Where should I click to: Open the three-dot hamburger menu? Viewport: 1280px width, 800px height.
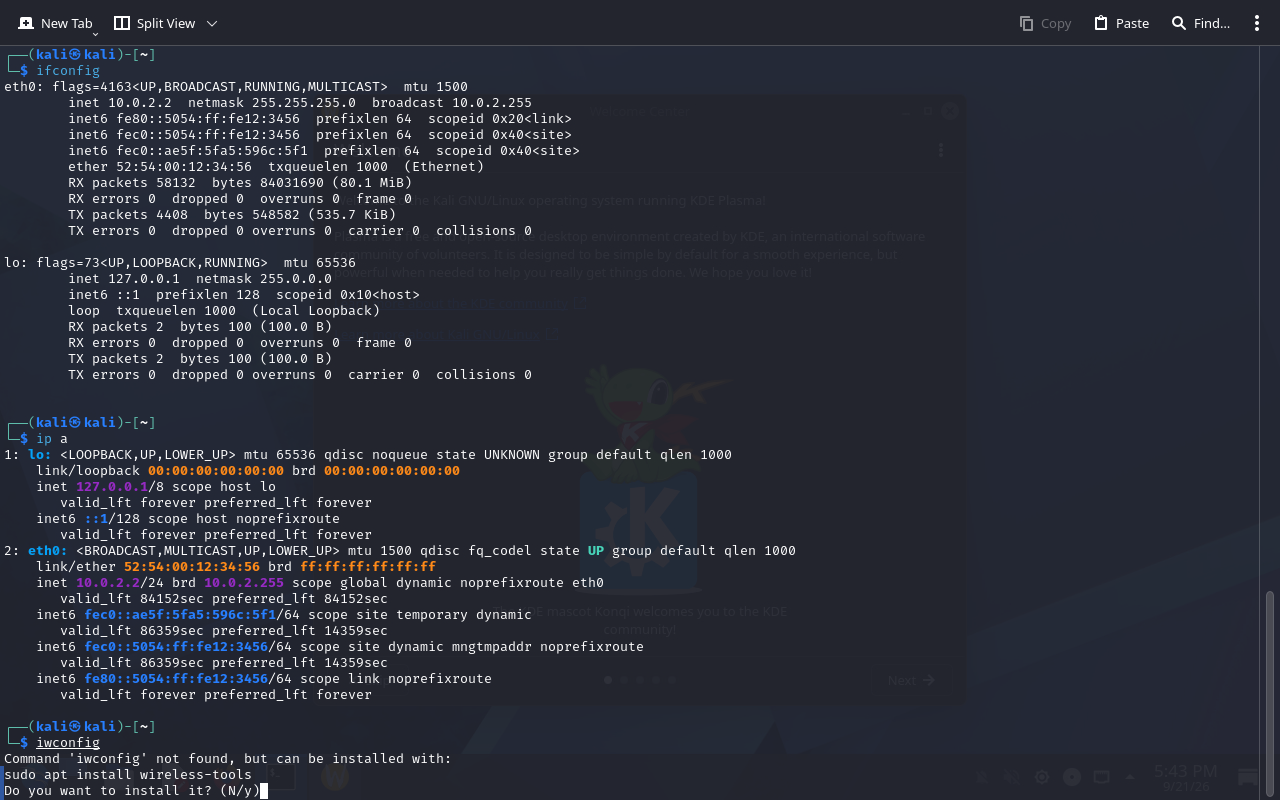coord(1257,23)
